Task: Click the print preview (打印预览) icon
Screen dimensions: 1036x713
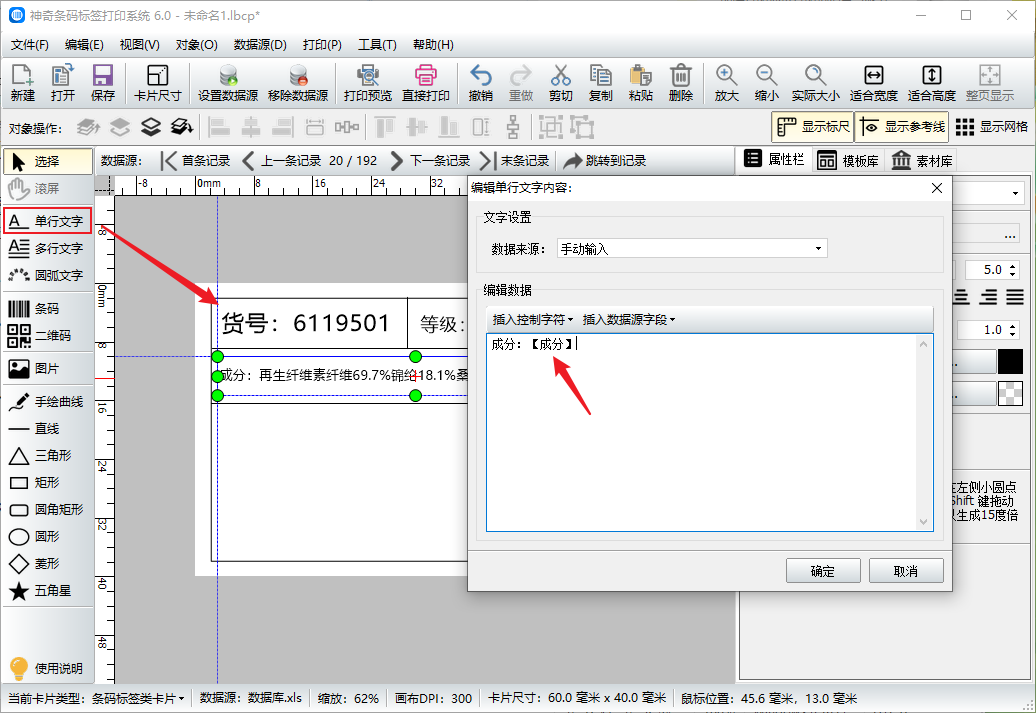Action: (x=367, y=83)
